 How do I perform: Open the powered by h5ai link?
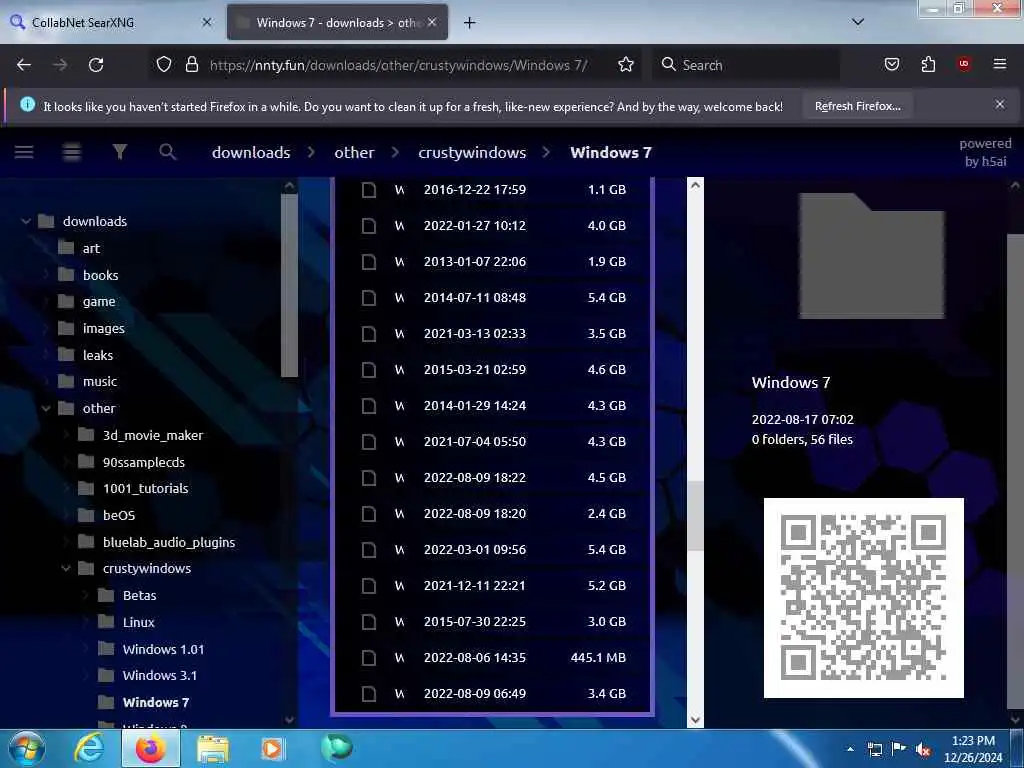point(985,152)
